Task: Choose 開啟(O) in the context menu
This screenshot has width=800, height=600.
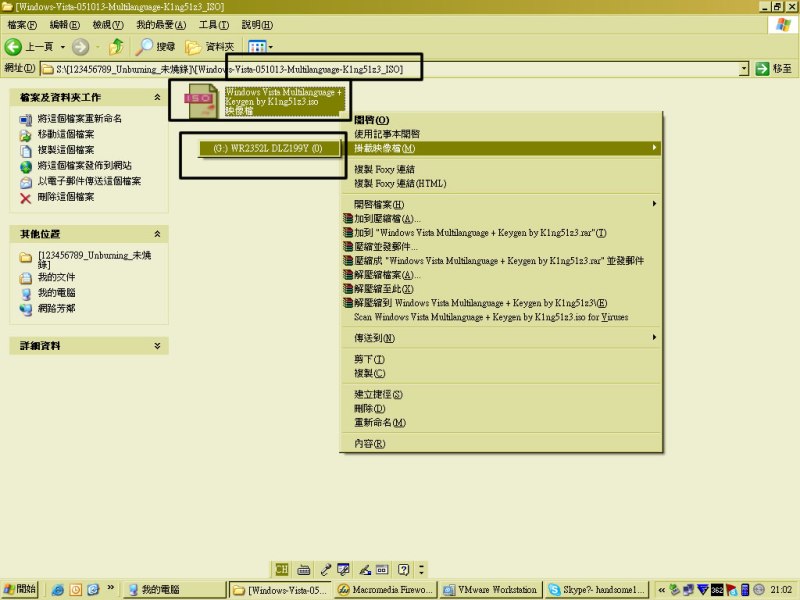Action: (371, 120)
